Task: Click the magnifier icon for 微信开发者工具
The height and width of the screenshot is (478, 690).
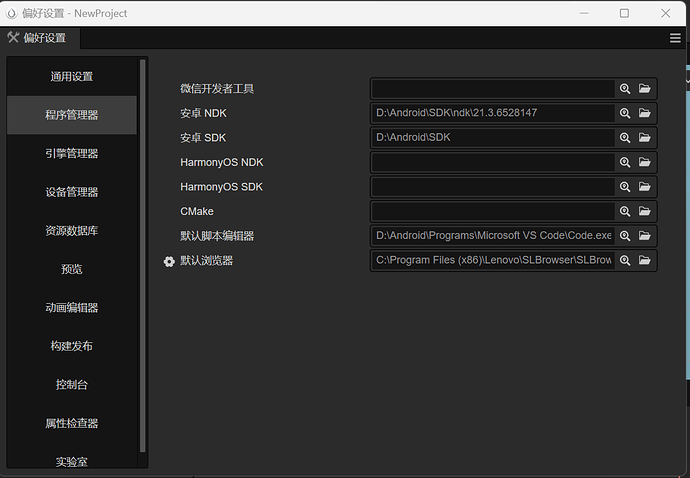Action: 625,88
